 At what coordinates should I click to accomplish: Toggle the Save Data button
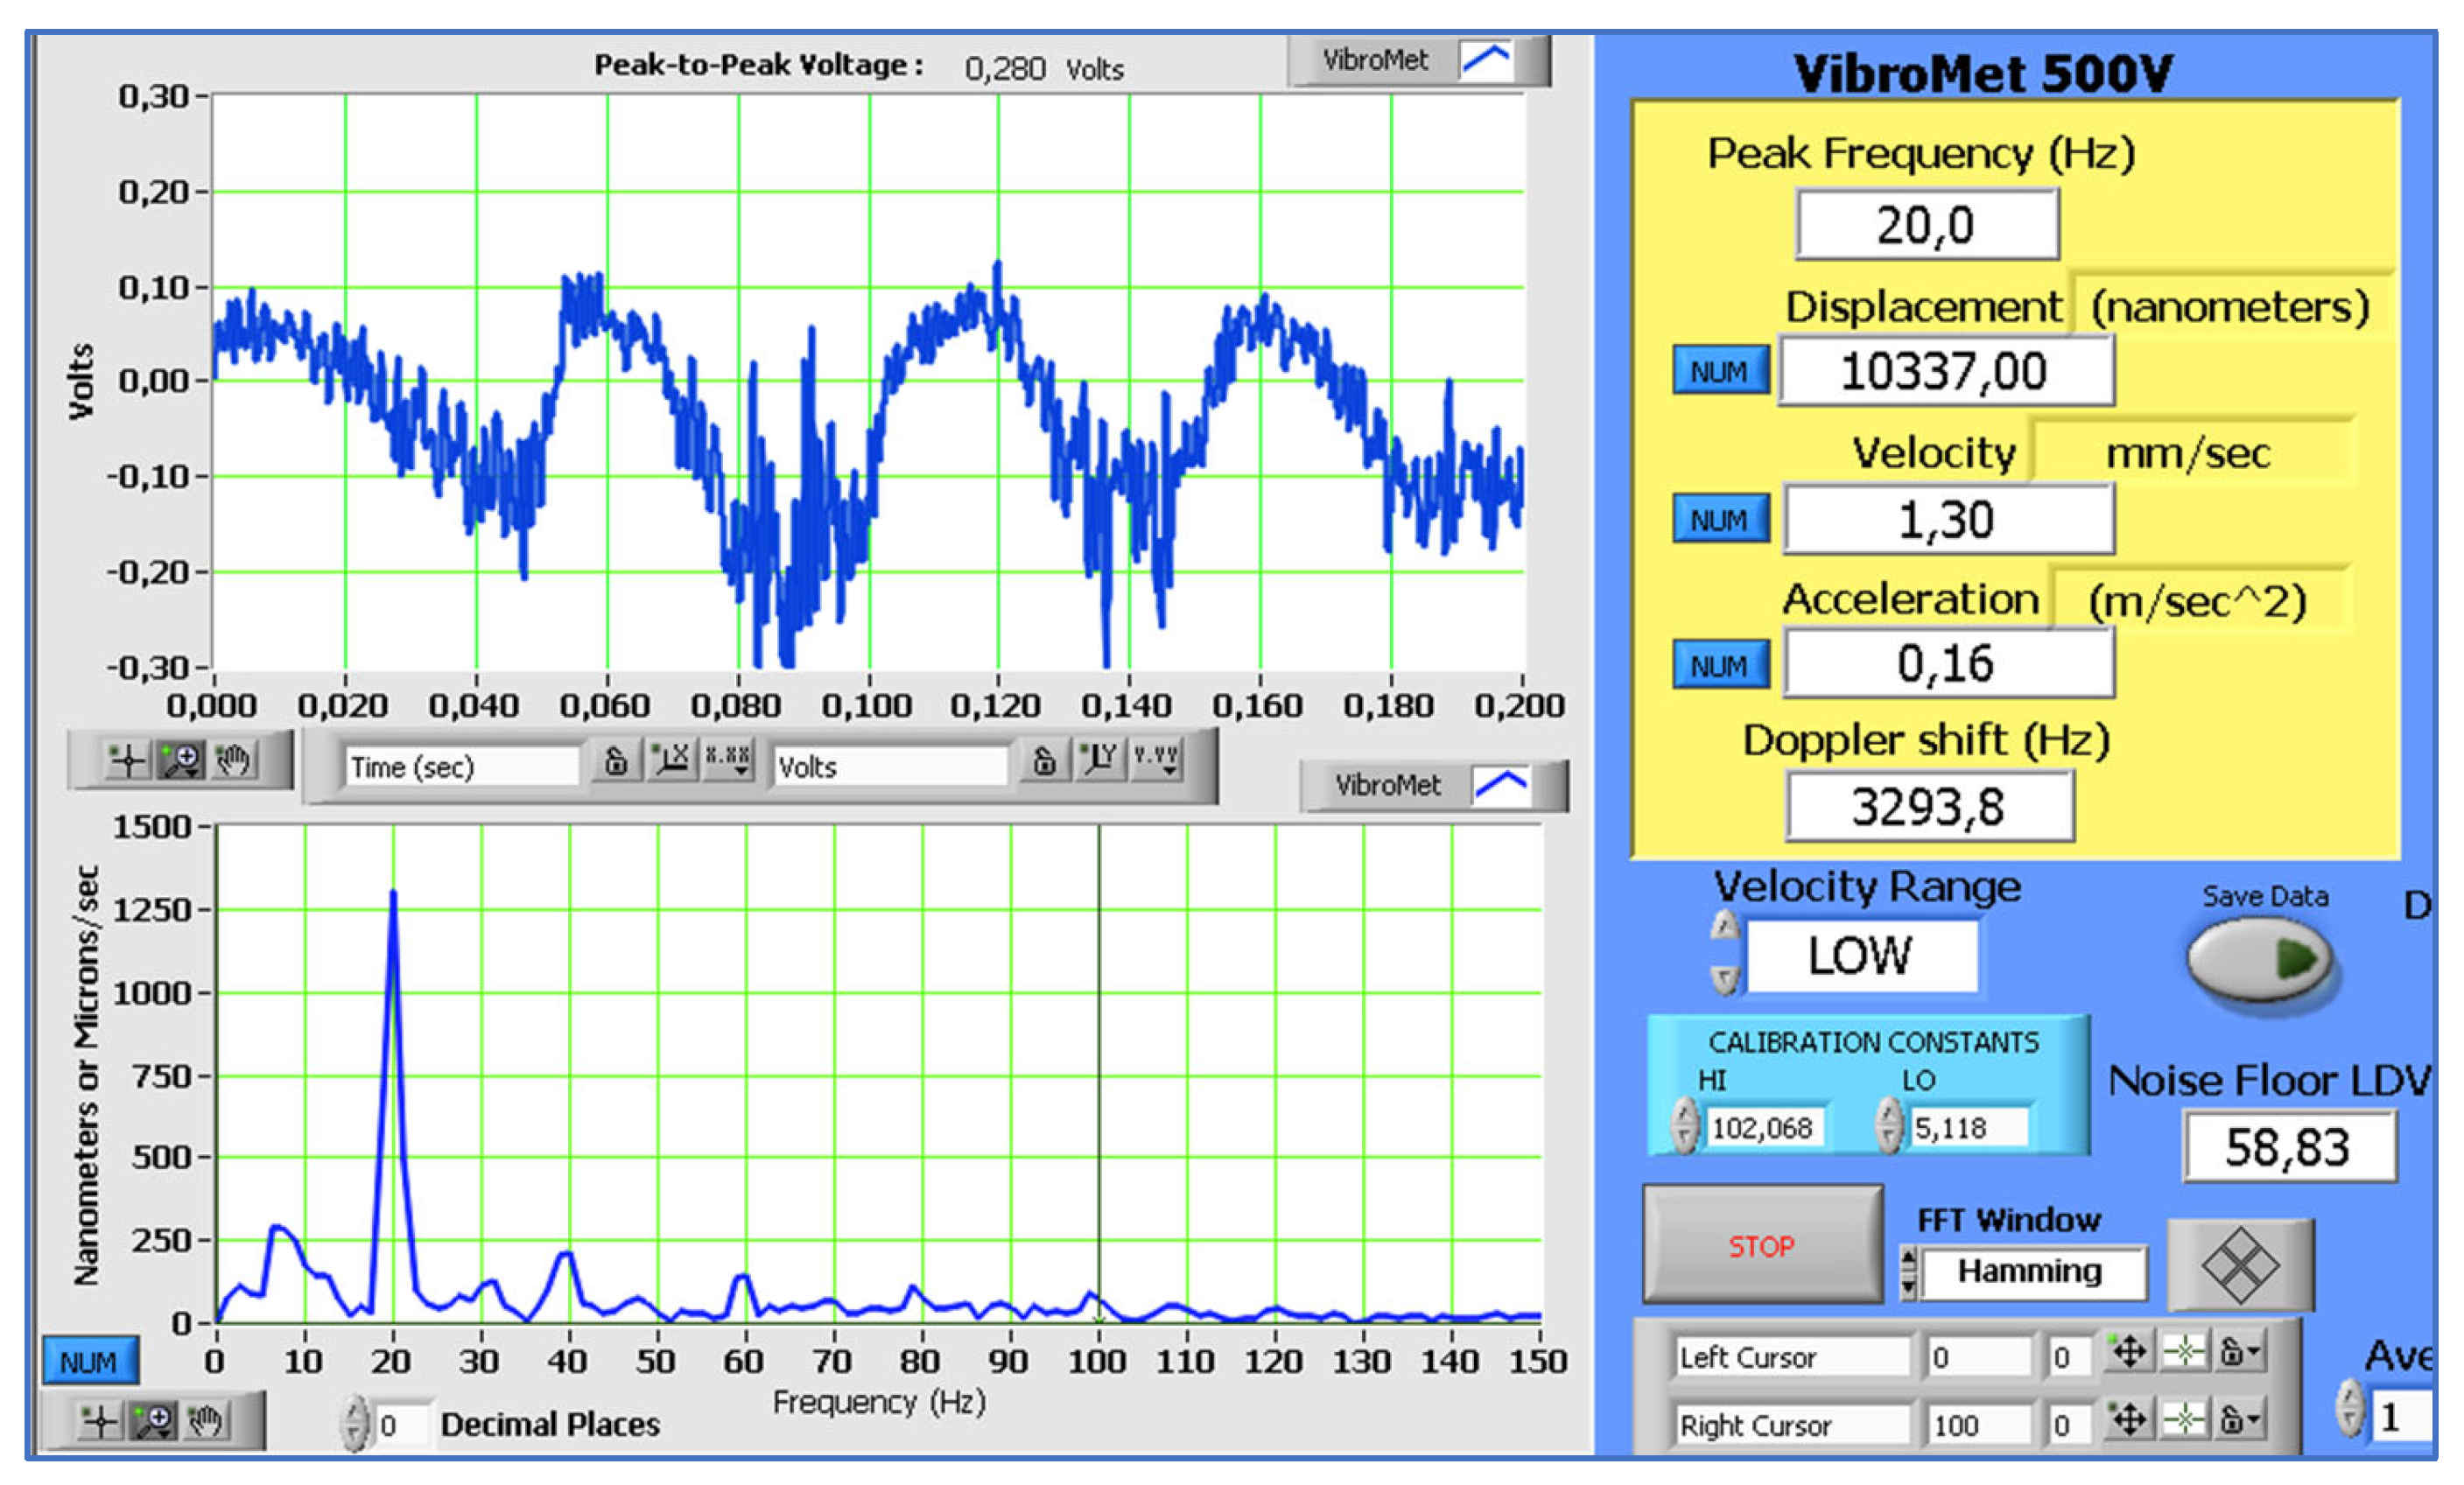coord(2260,958)
